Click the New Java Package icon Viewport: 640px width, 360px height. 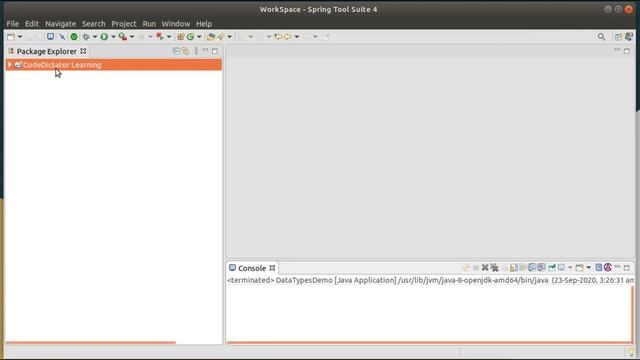[180, 37]
